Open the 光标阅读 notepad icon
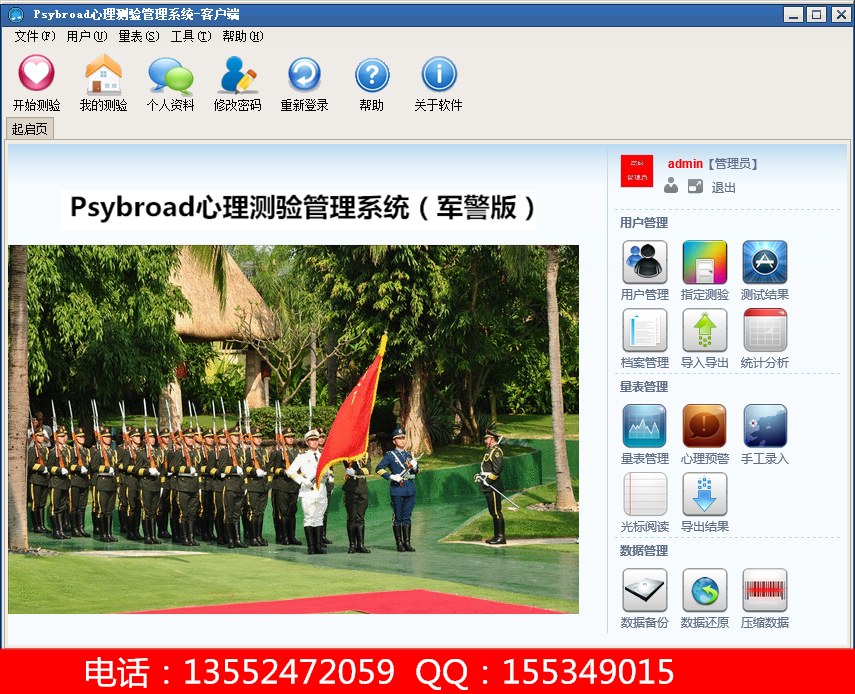 645,494
